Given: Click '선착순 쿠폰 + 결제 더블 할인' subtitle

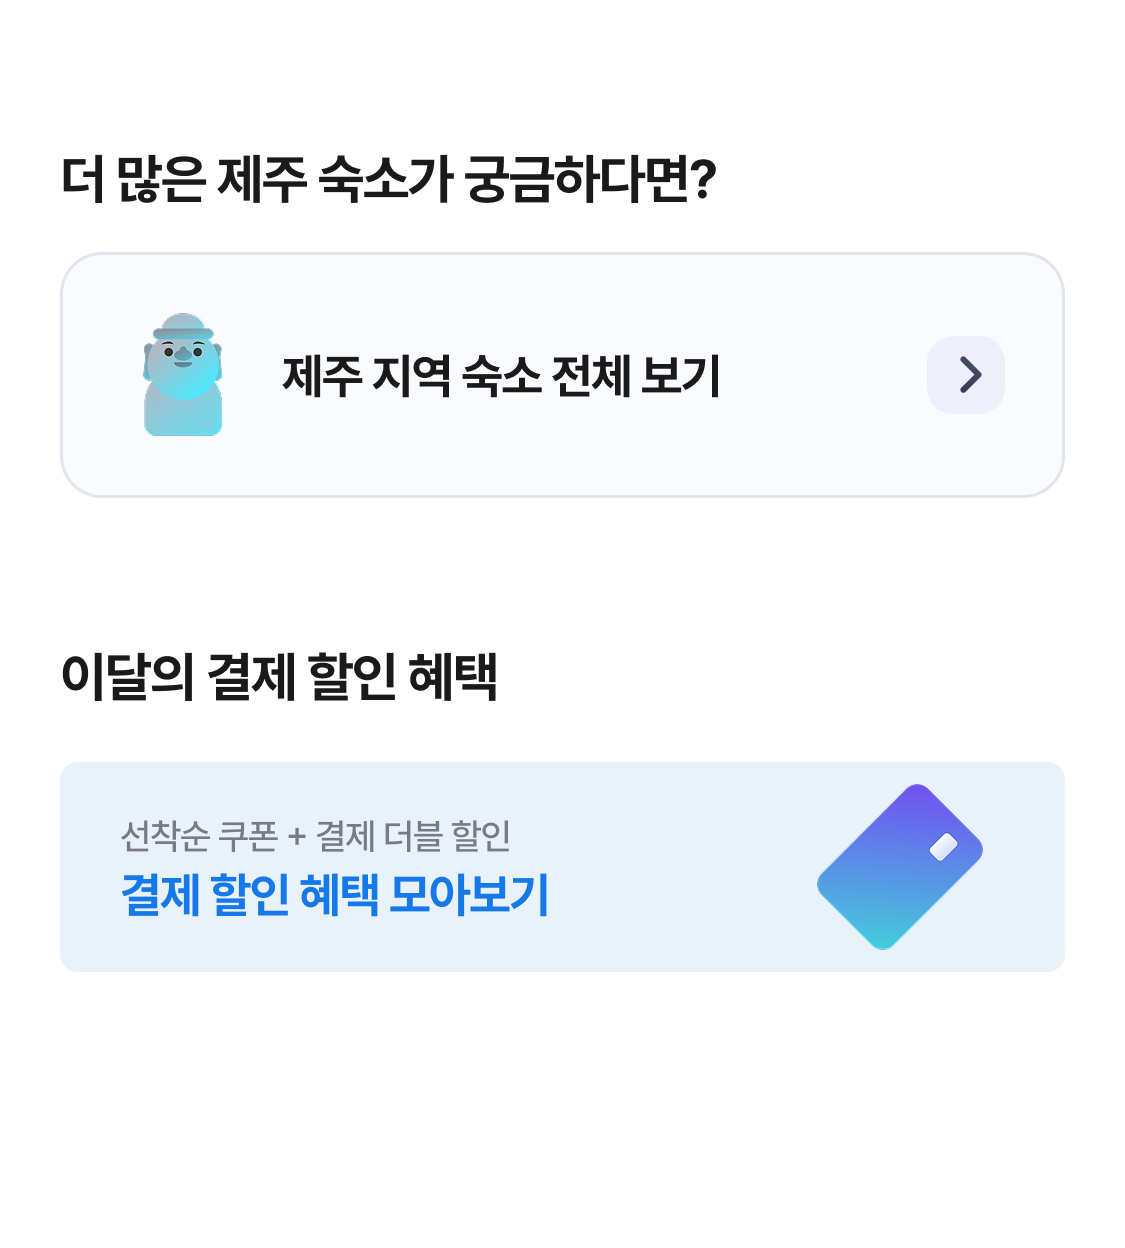Looking at the screenshot, I should pos(316,836).
